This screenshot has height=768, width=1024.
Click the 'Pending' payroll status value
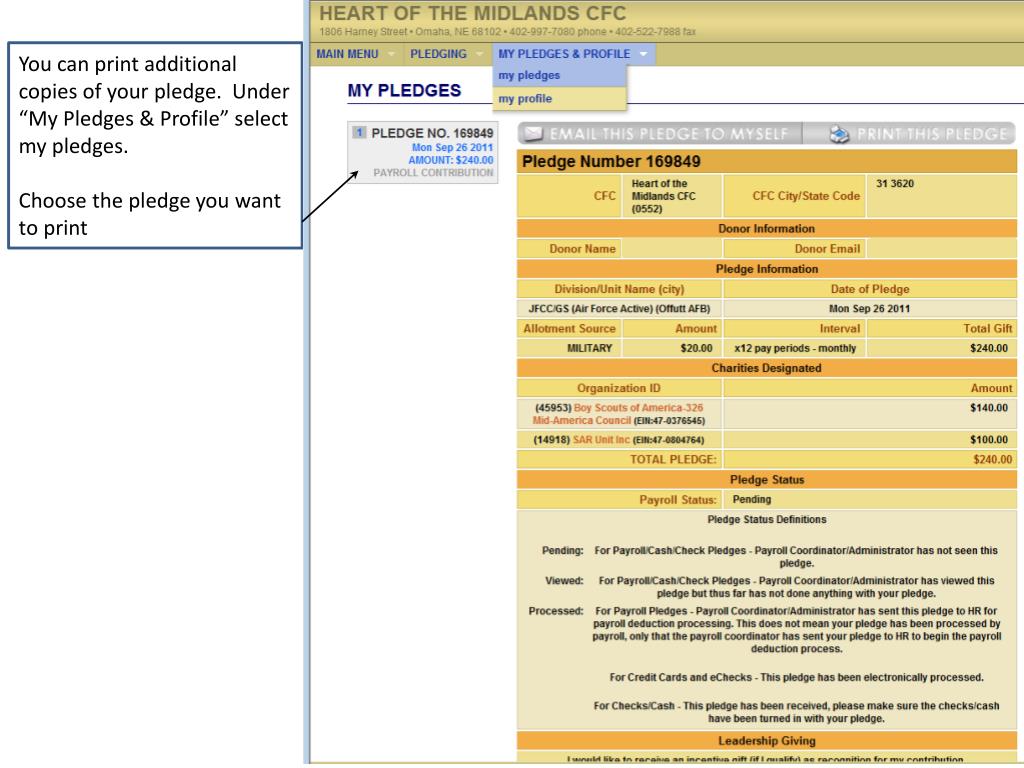click(x=752, y=500)
